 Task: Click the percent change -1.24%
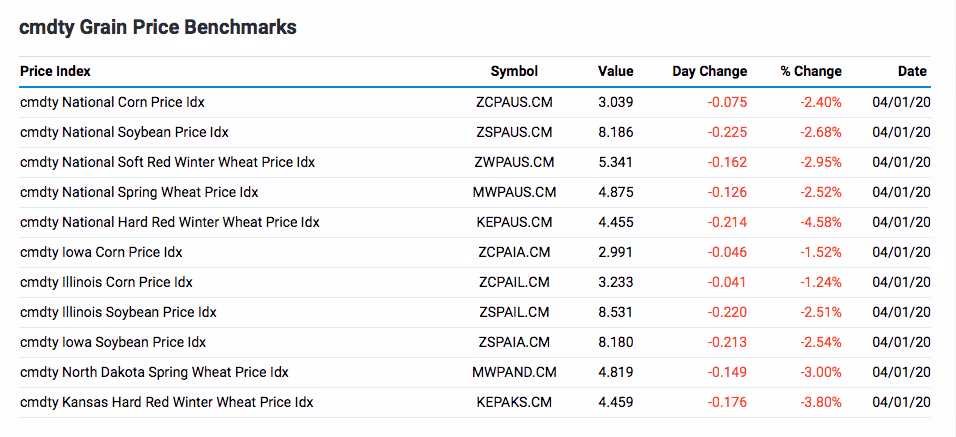coord(821,282)
